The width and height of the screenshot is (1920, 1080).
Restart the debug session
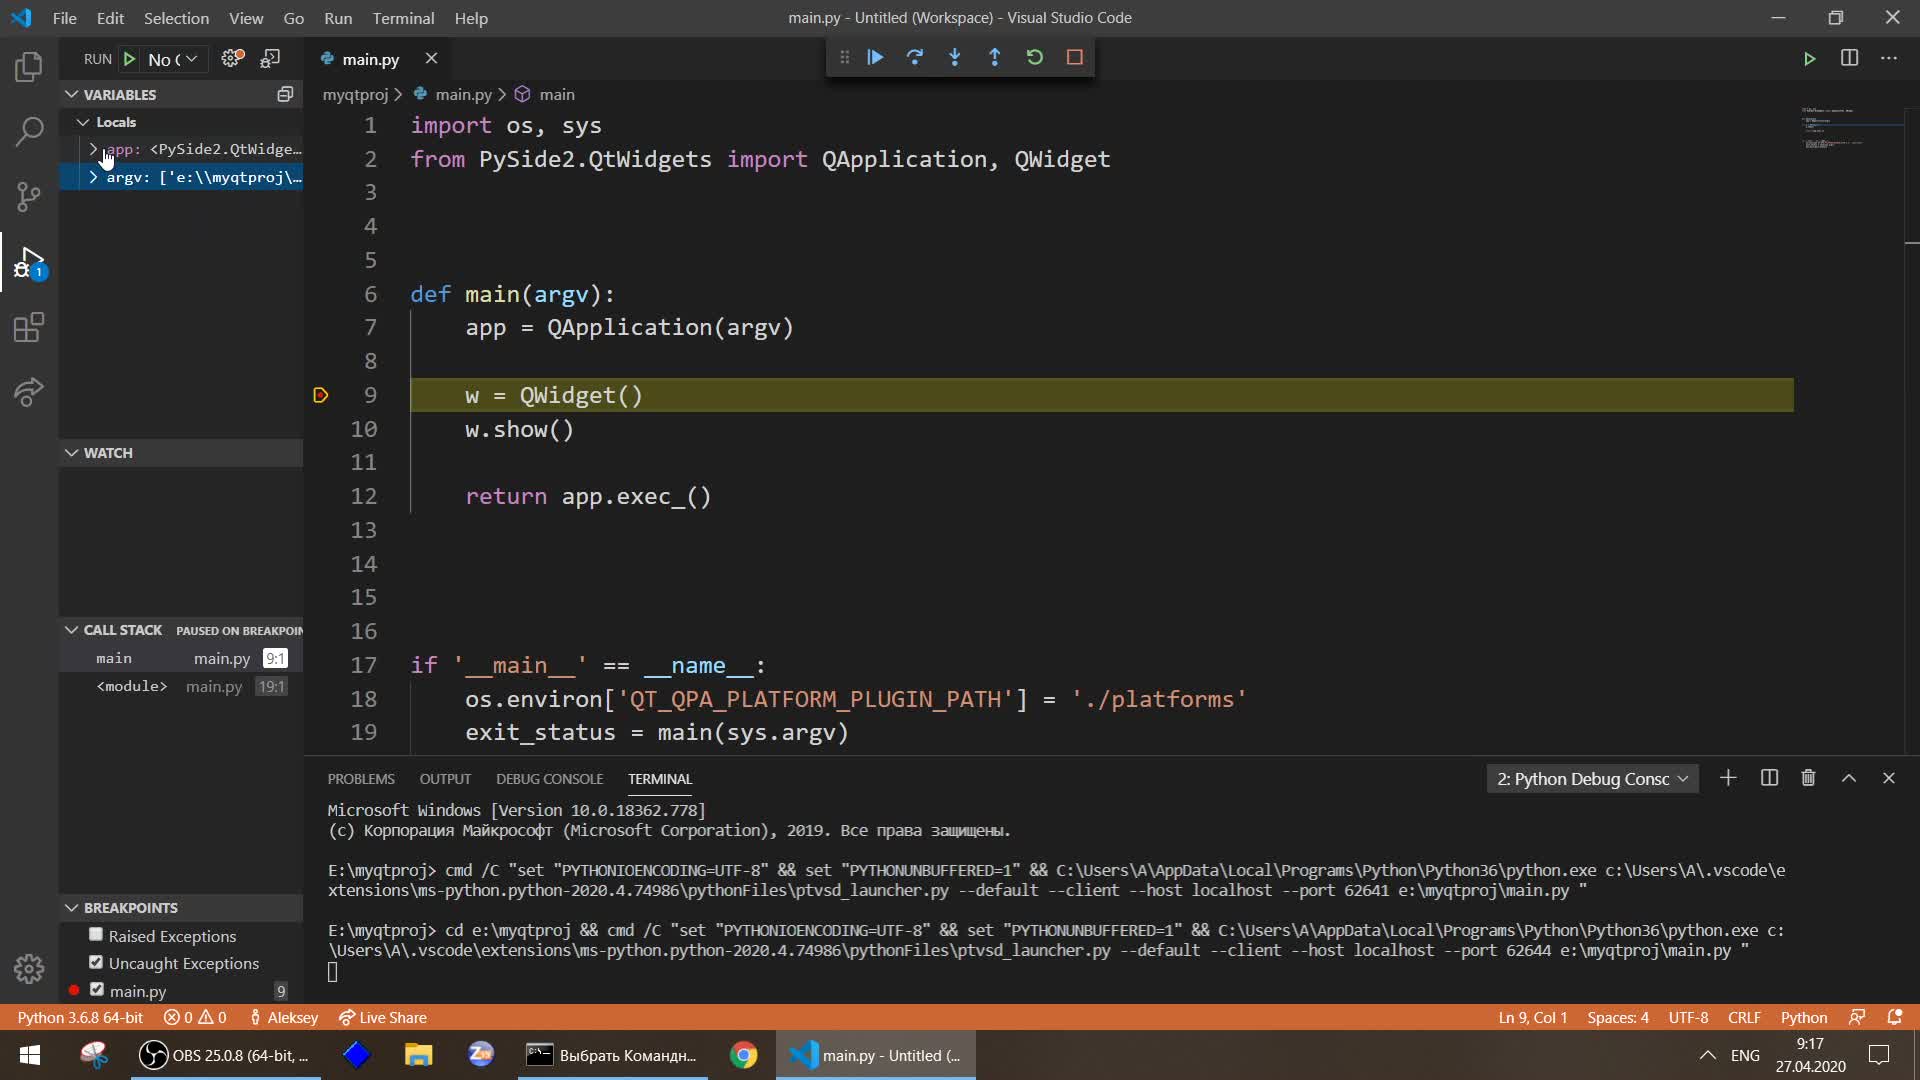[1035, 57]
